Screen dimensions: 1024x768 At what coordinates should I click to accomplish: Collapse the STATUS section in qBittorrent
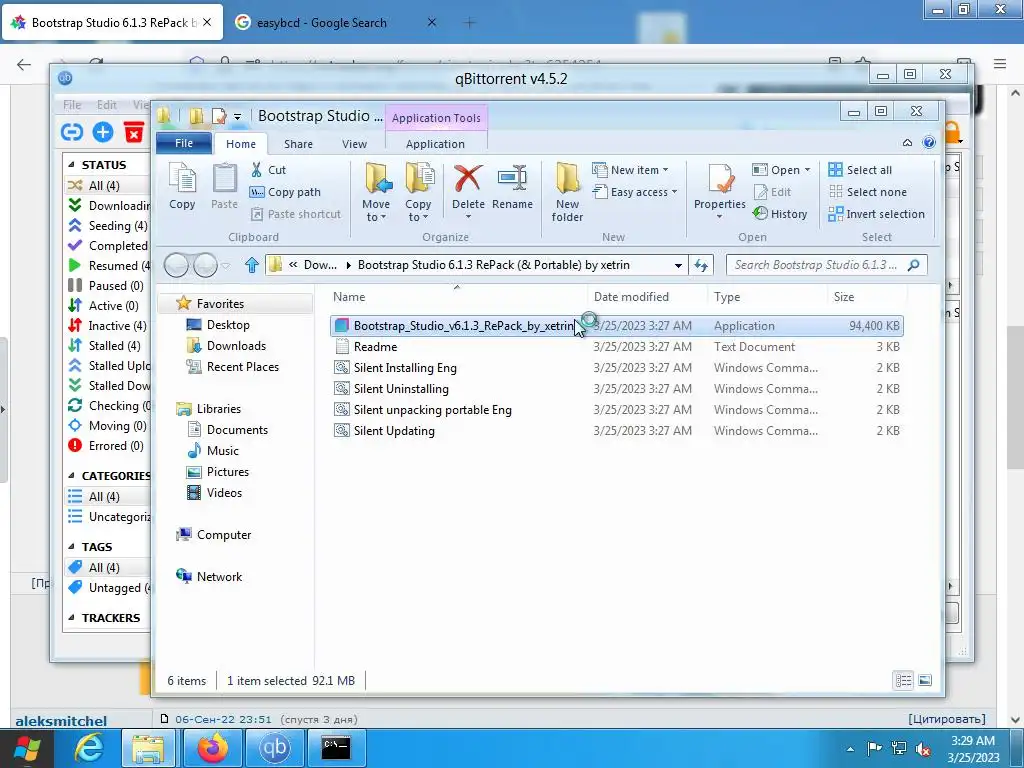point(71,165)
